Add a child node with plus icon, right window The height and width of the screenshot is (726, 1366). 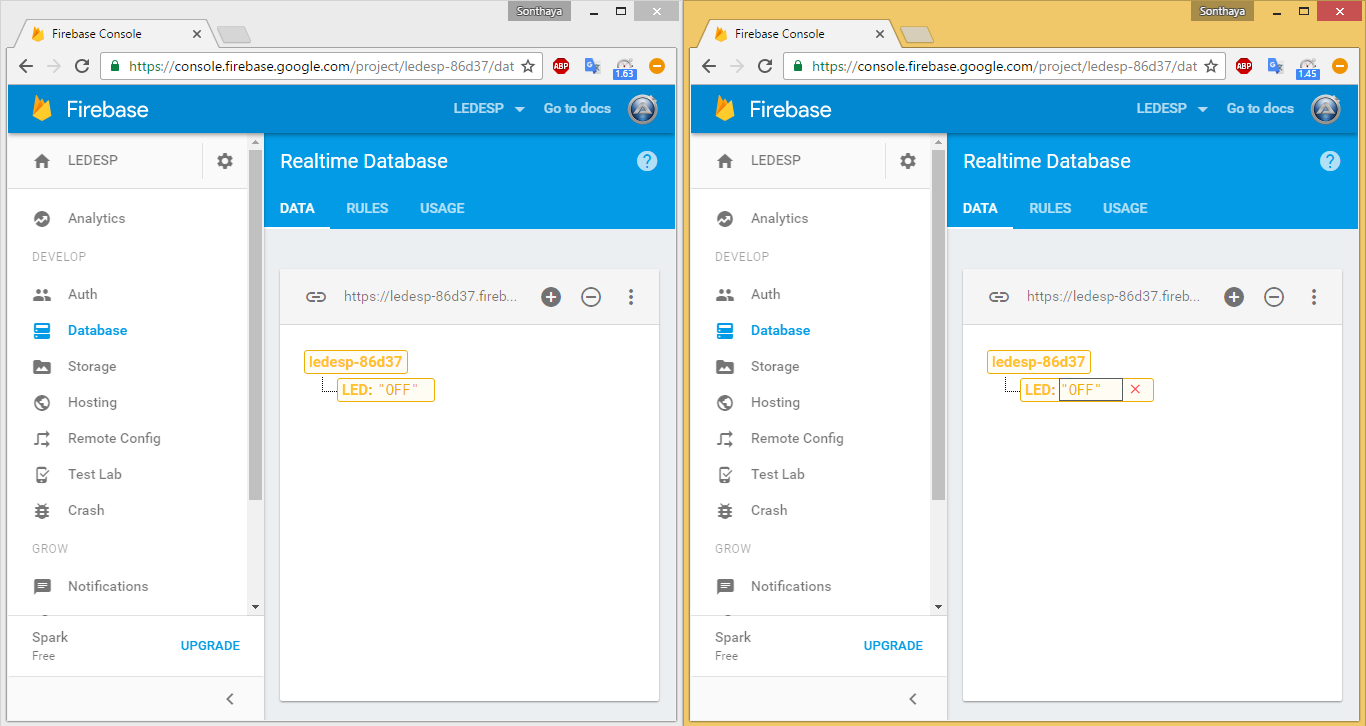(1234, 297)
